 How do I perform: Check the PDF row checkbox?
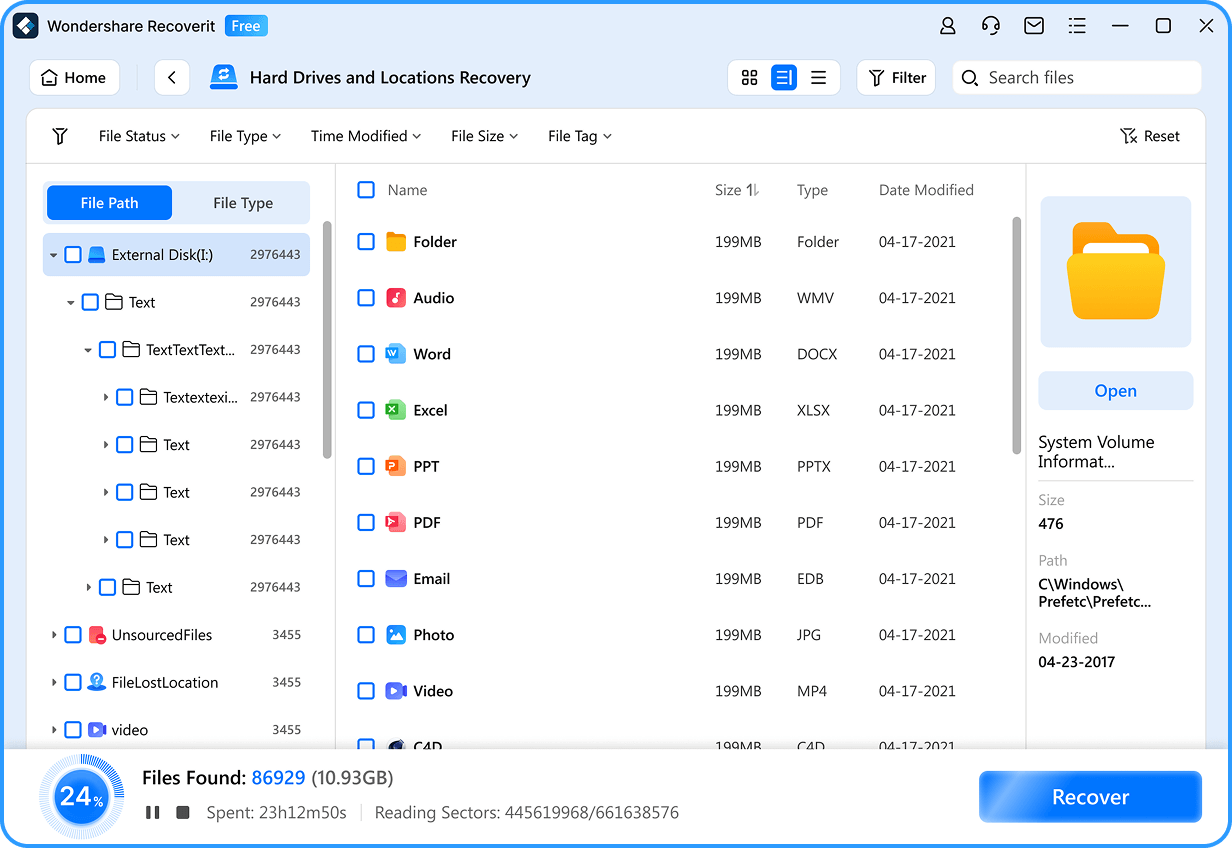pos(366,522)
